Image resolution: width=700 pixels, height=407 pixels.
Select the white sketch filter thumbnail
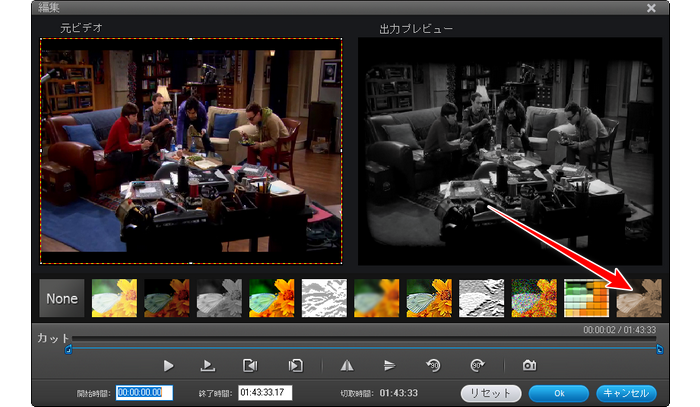click(323, 298)
